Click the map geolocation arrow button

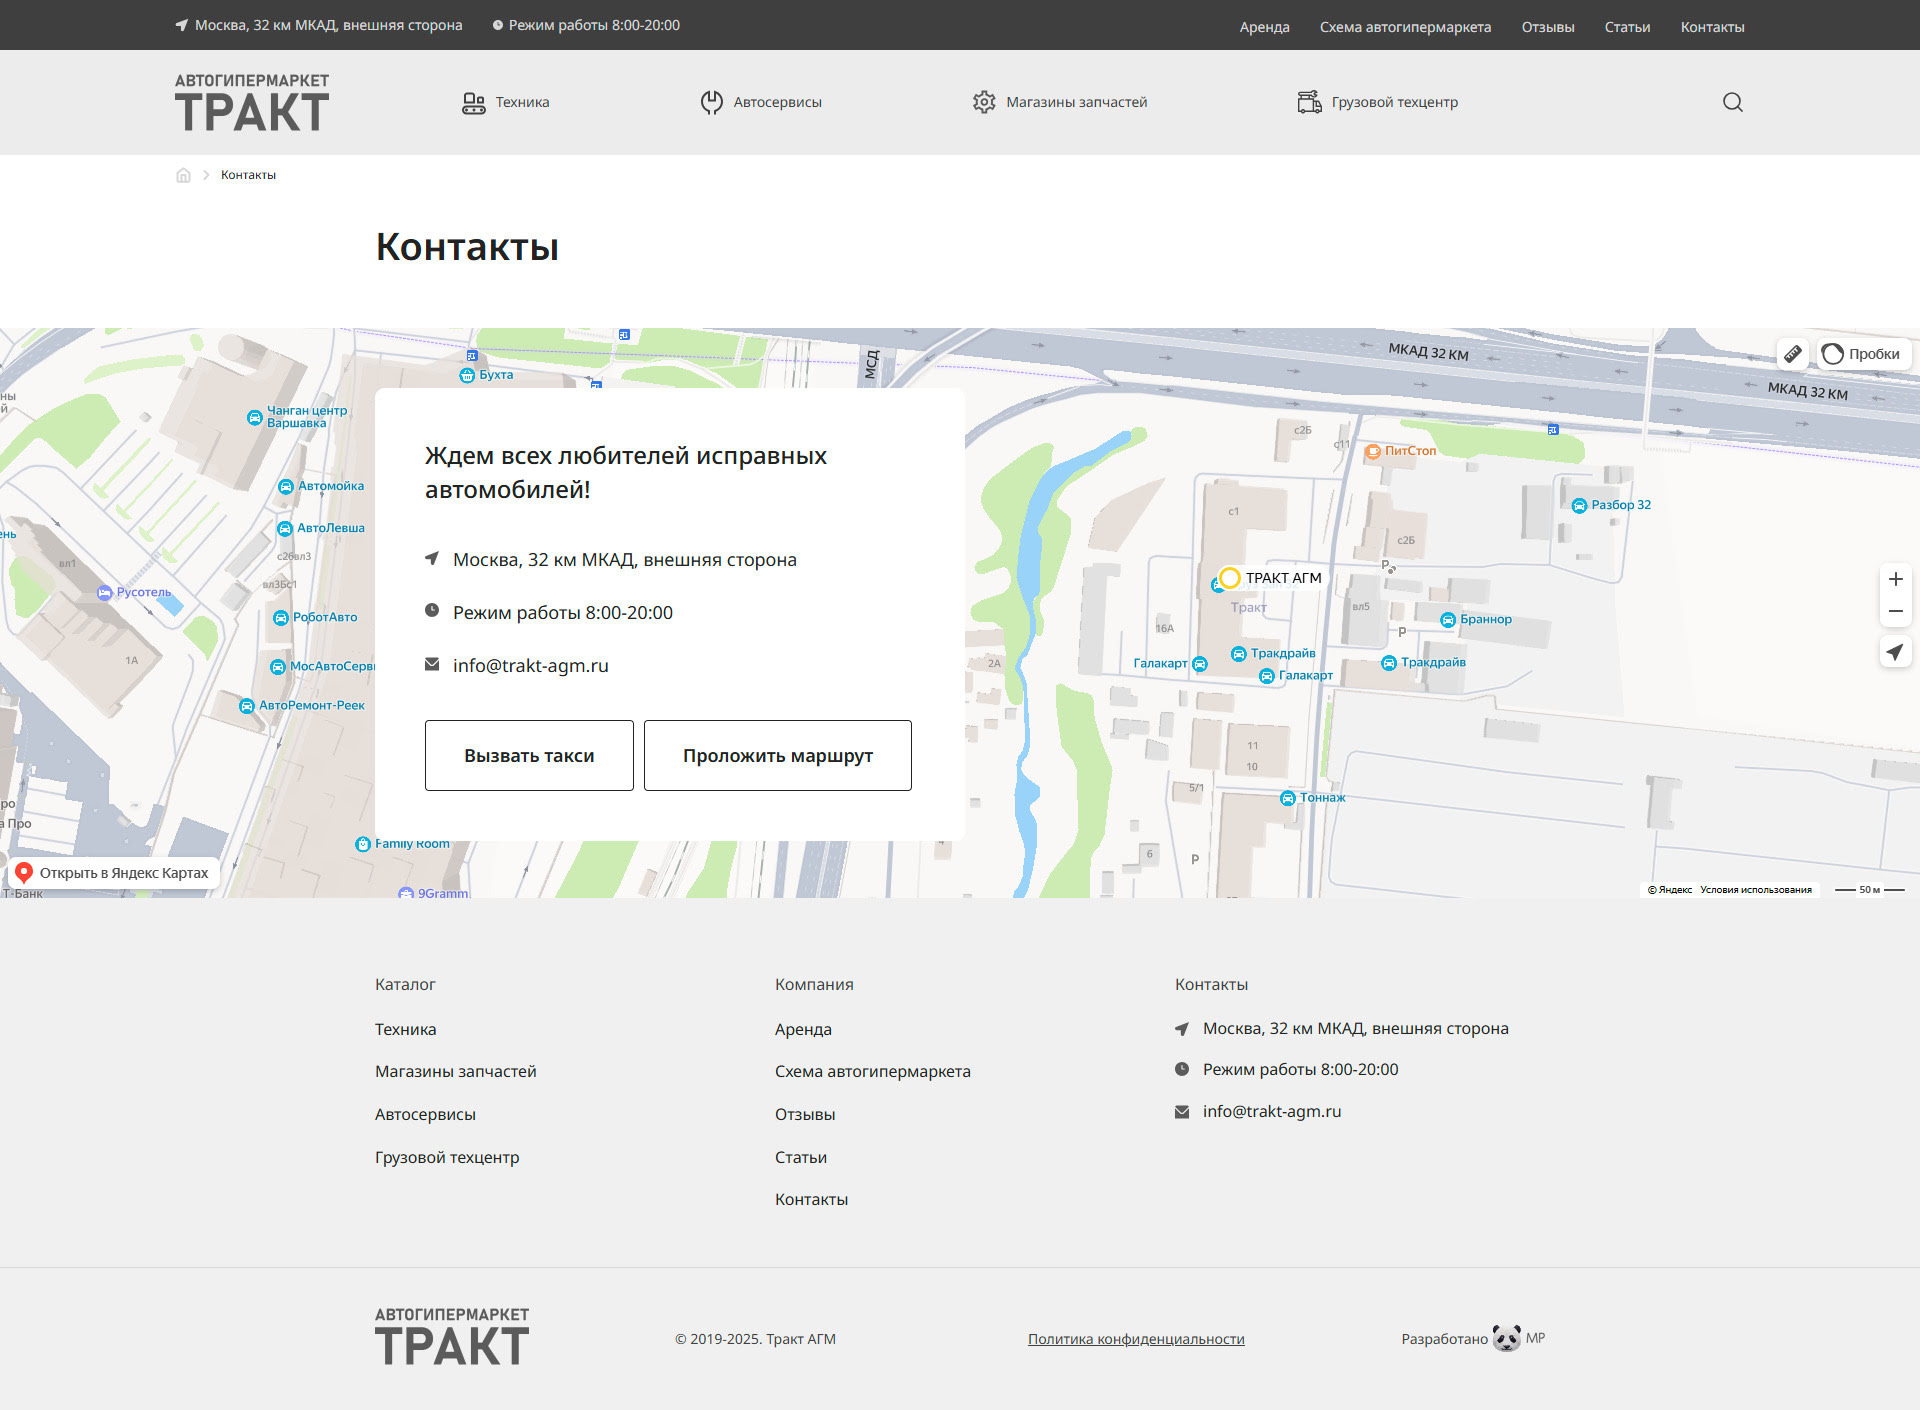coord(1895,652)
